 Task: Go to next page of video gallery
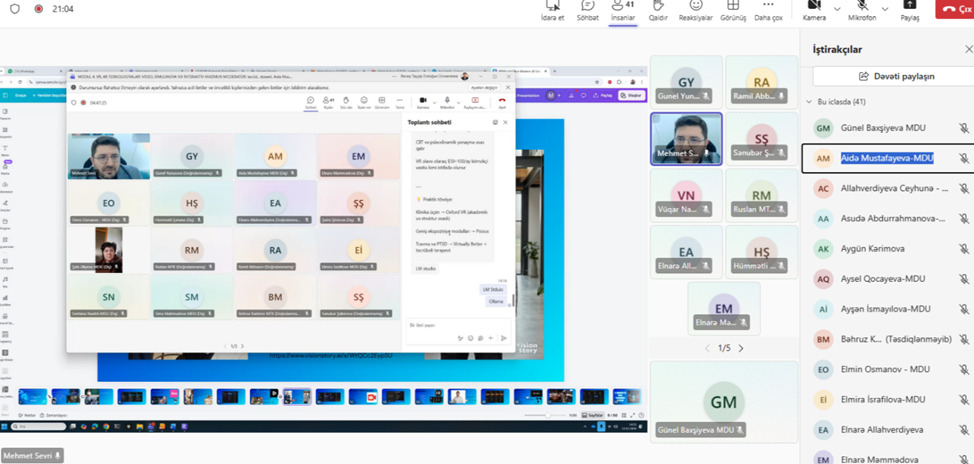pyautogui.click(x=741, y=348)
